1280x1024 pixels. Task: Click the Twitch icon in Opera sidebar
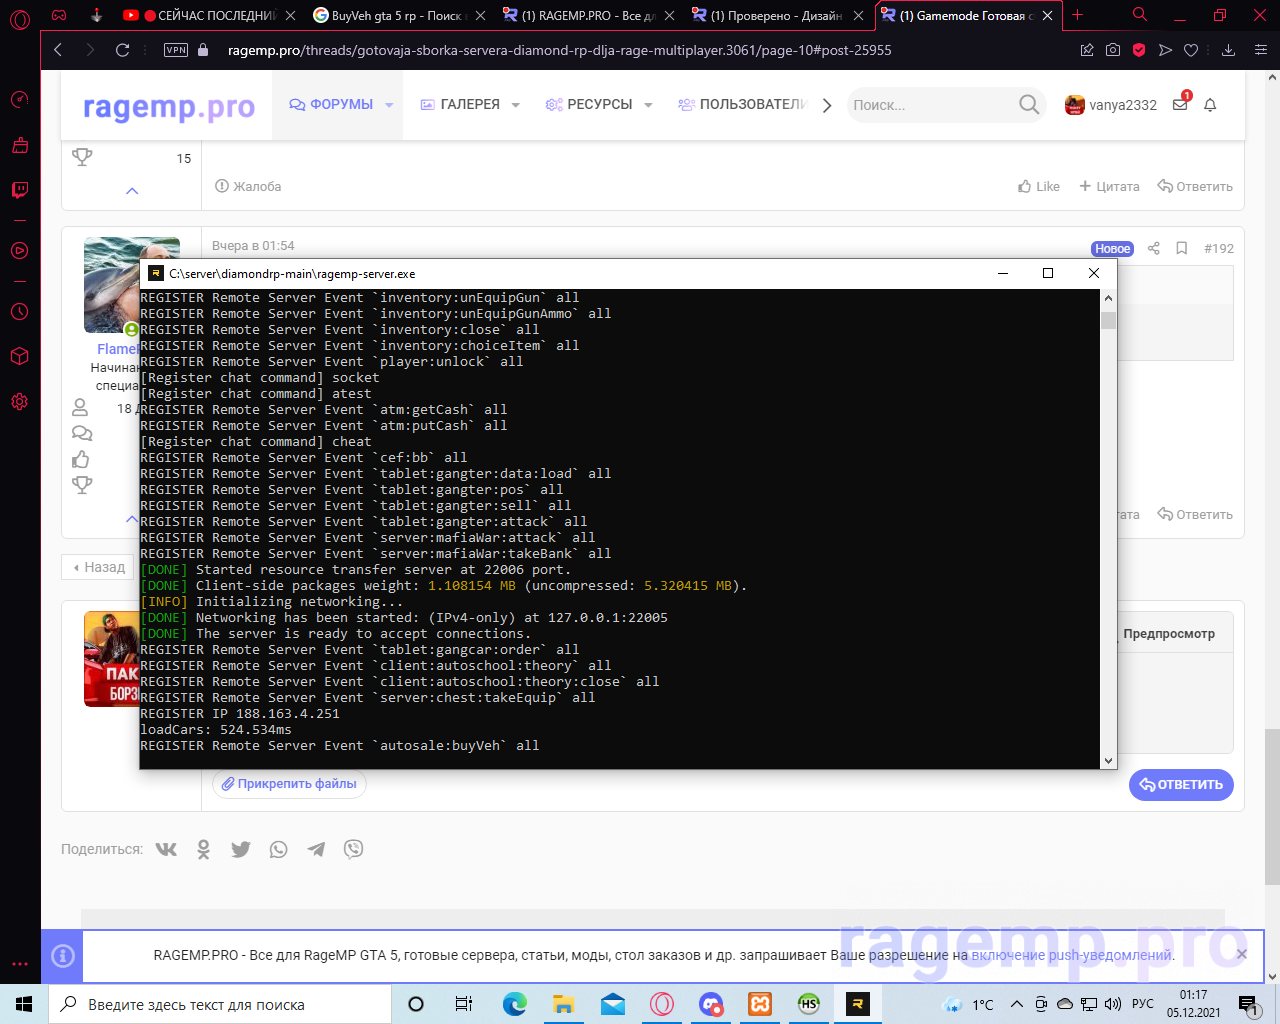pyautogui.click(x=19, y=190)
